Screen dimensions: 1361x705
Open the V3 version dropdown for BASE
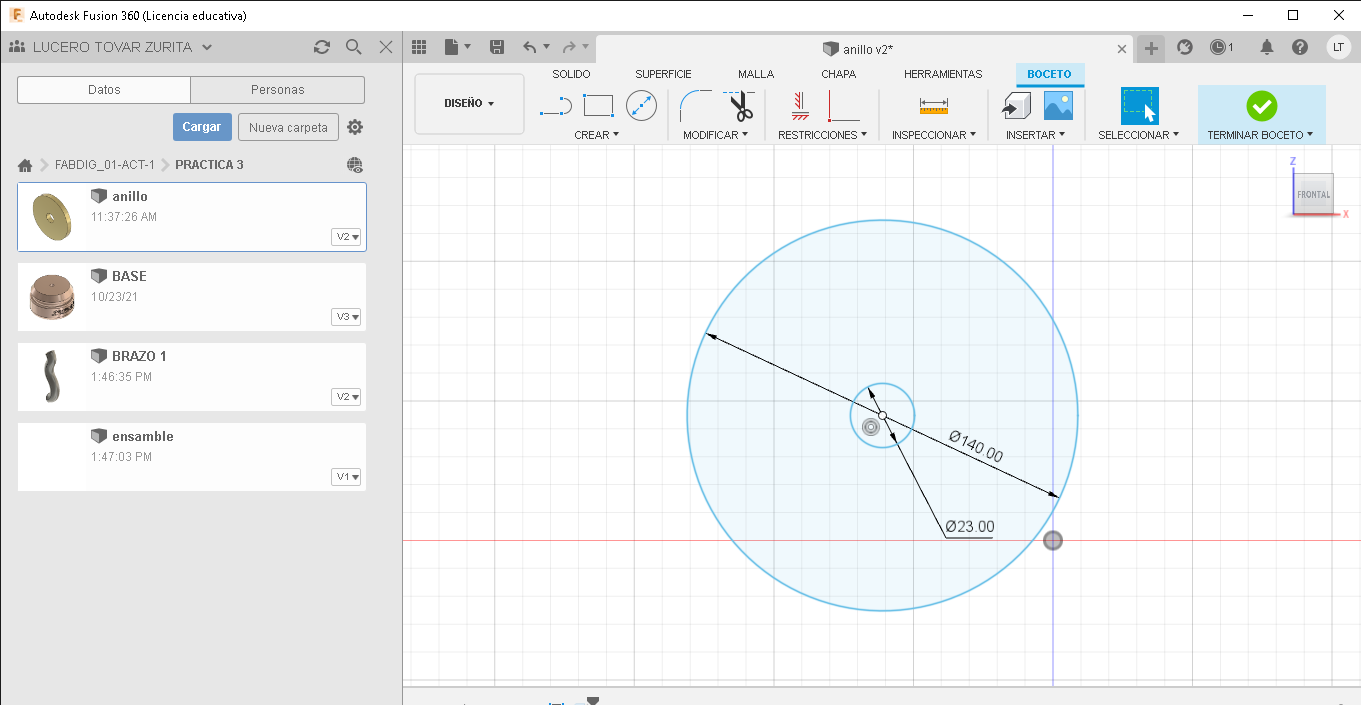(x=347, y=317)
